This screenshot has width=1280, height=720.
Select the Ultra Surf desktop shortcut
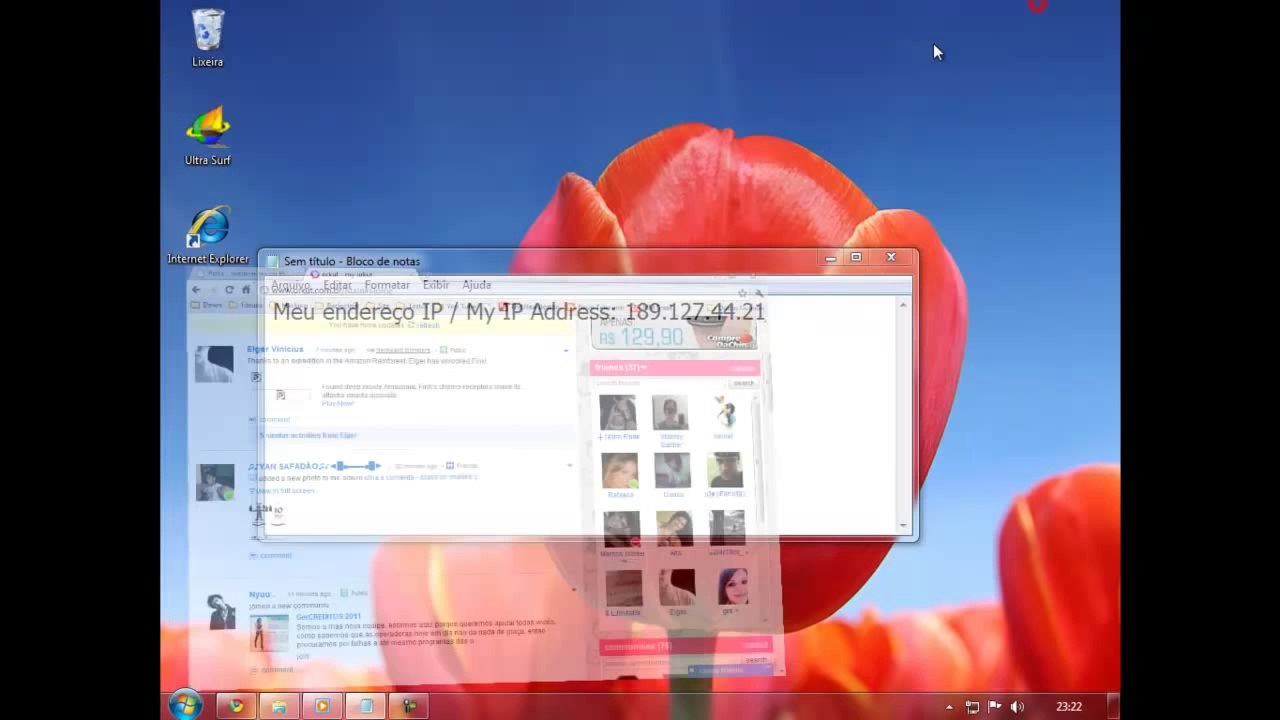208,136
